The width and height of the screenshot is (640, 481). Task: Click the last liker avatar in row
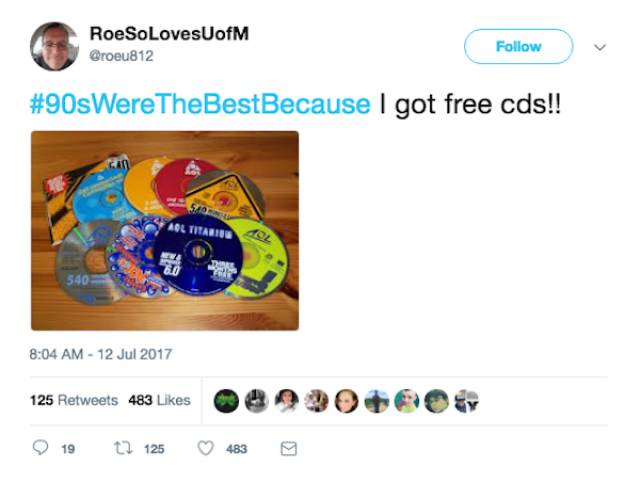tap(467, 401)
